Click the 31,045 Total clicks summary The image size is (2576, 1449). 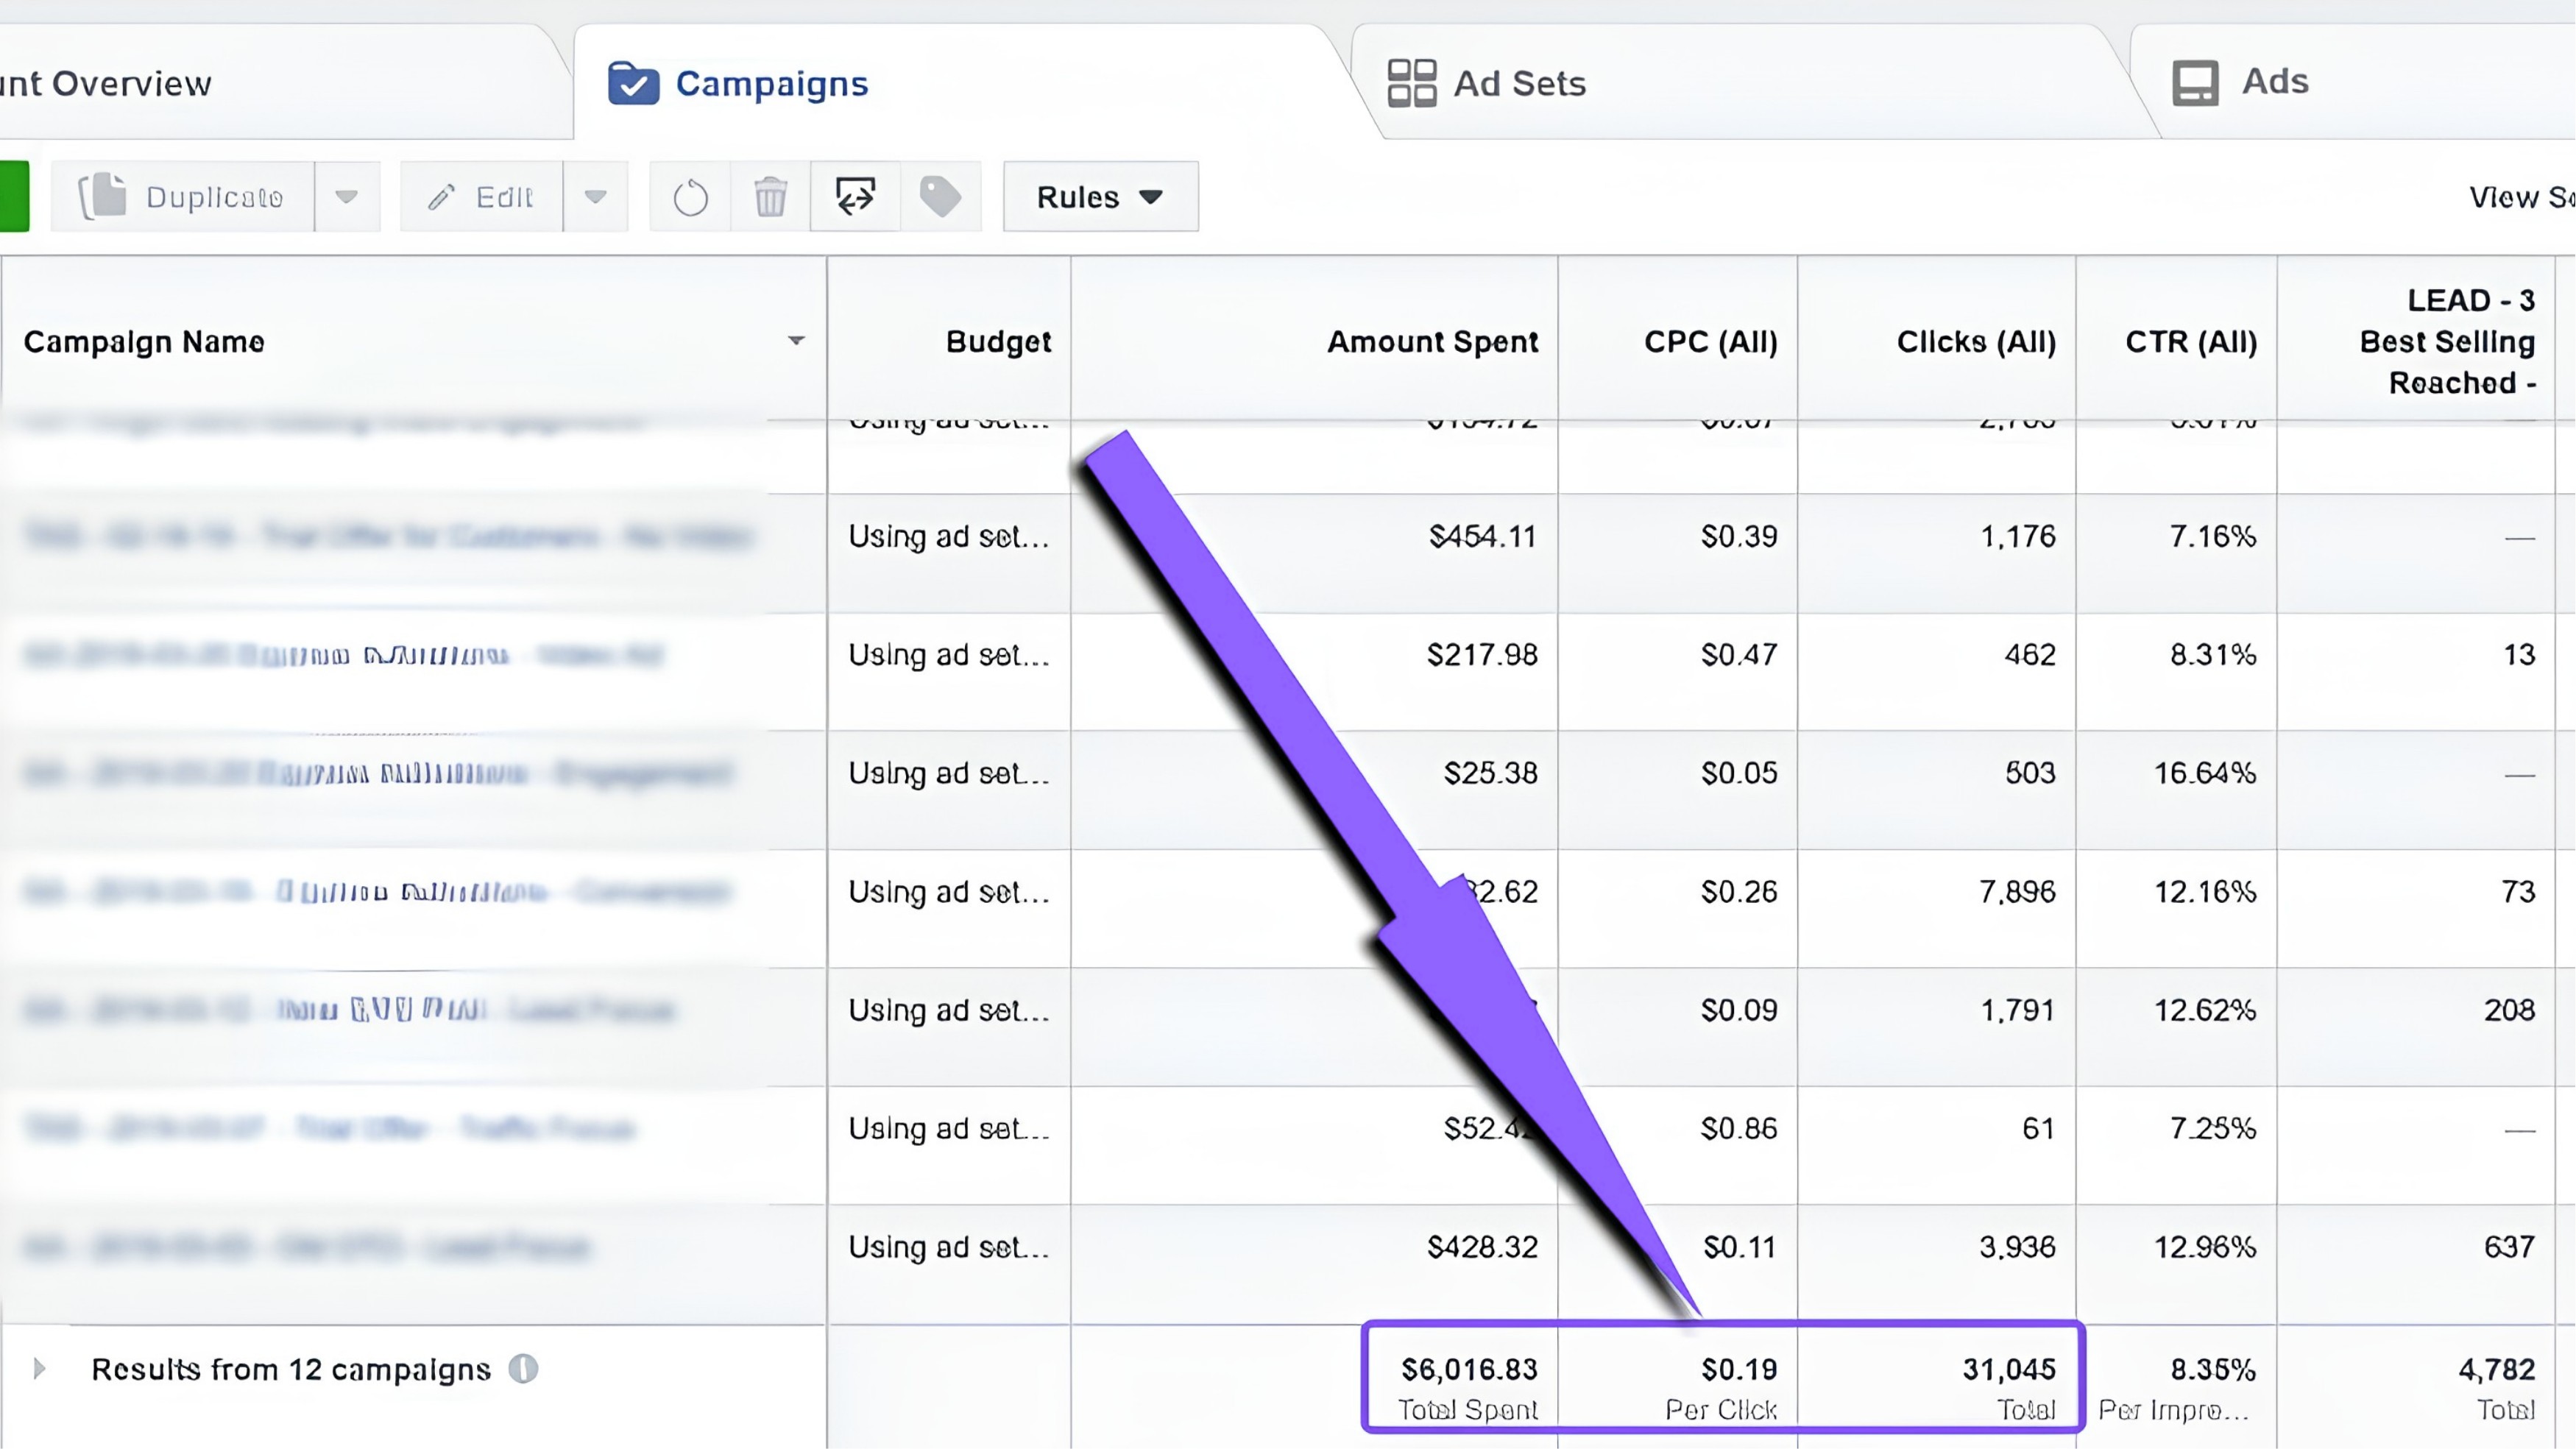point(2008,1387)
